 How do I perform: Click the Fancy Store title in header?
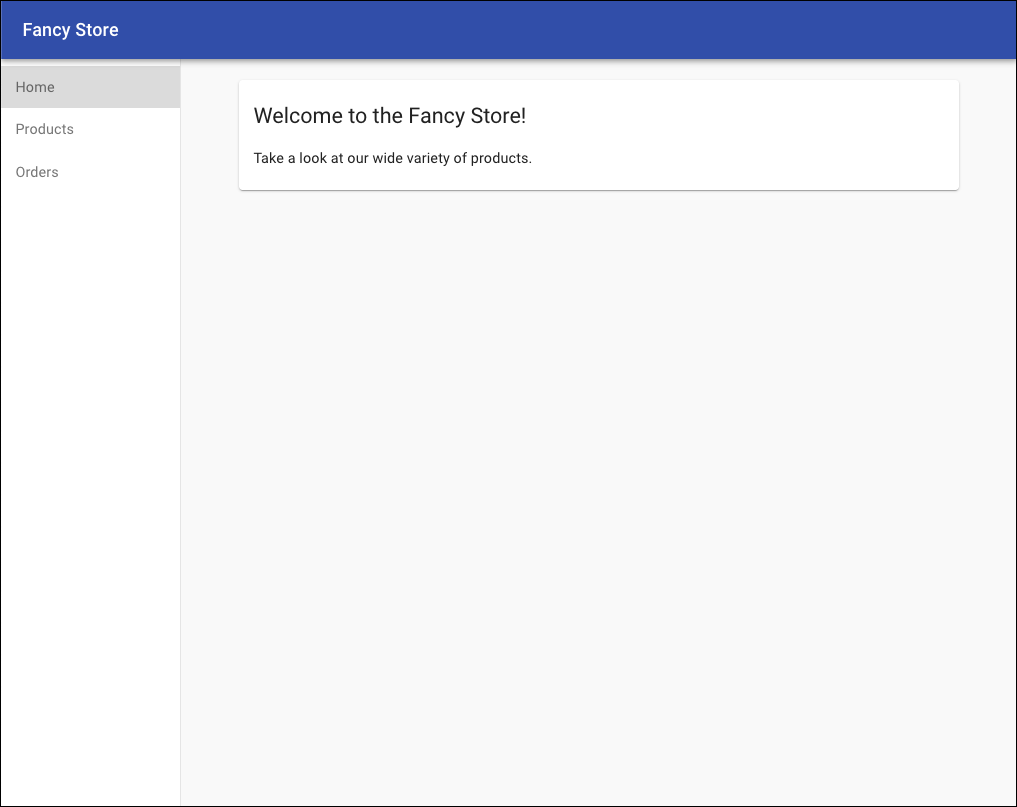(x=70, y=30)
